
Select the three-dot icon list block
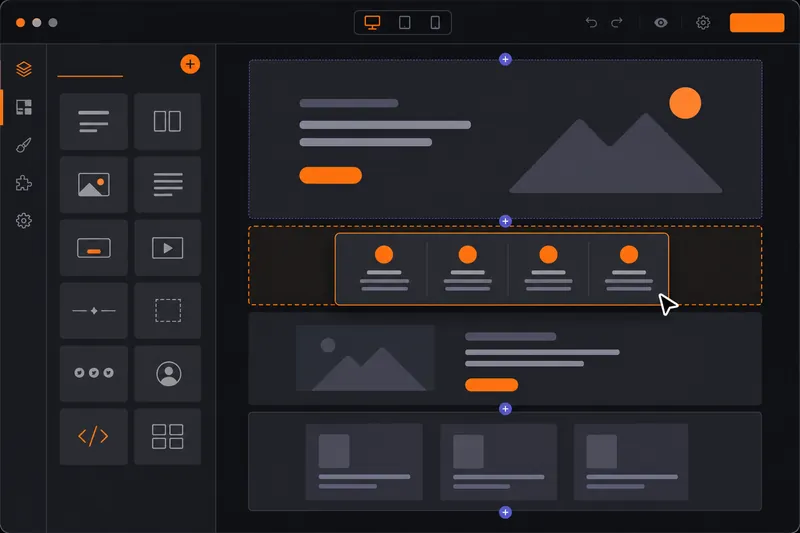pos(93,373)
